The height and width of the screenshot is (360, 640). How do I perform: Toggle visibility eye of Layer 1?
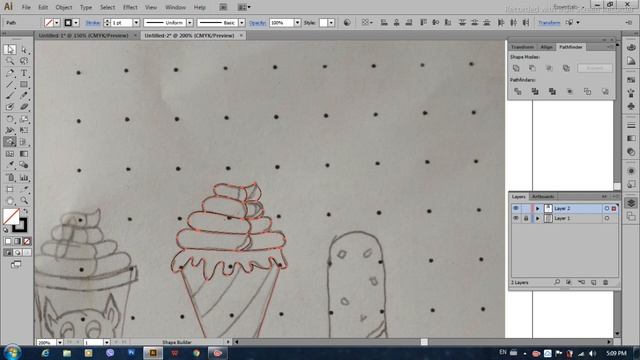pos(516,218)
